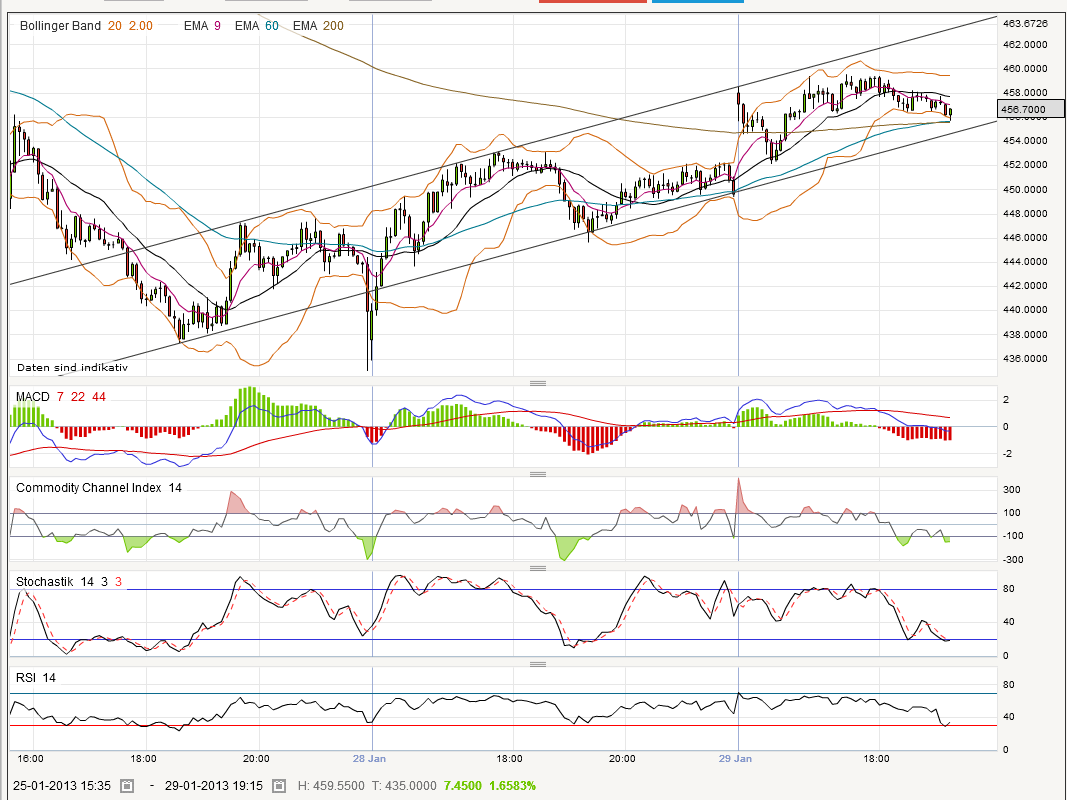The height and width of the screenshot is (800, 1067).
Task: Select the EMA 200 indicator label
Action: click(x=318, y=26)
